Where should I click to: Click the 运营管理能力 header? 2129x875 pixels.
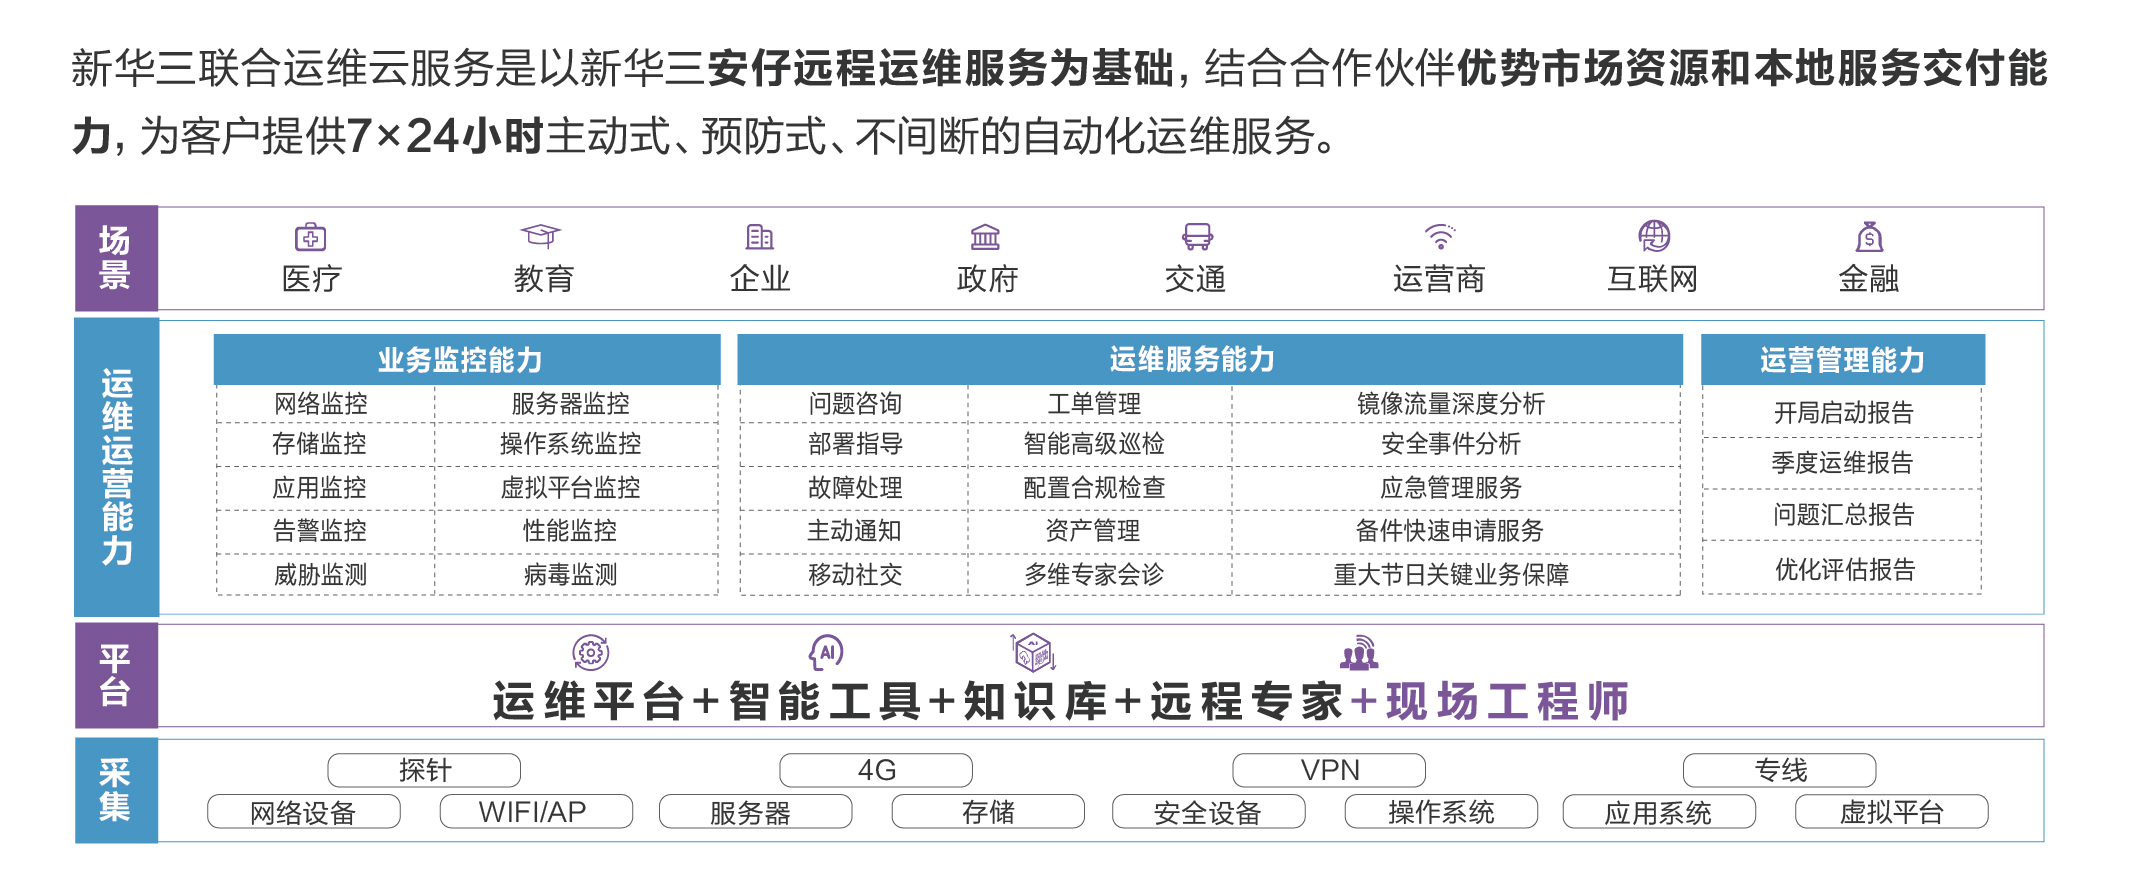[1843, 360]
